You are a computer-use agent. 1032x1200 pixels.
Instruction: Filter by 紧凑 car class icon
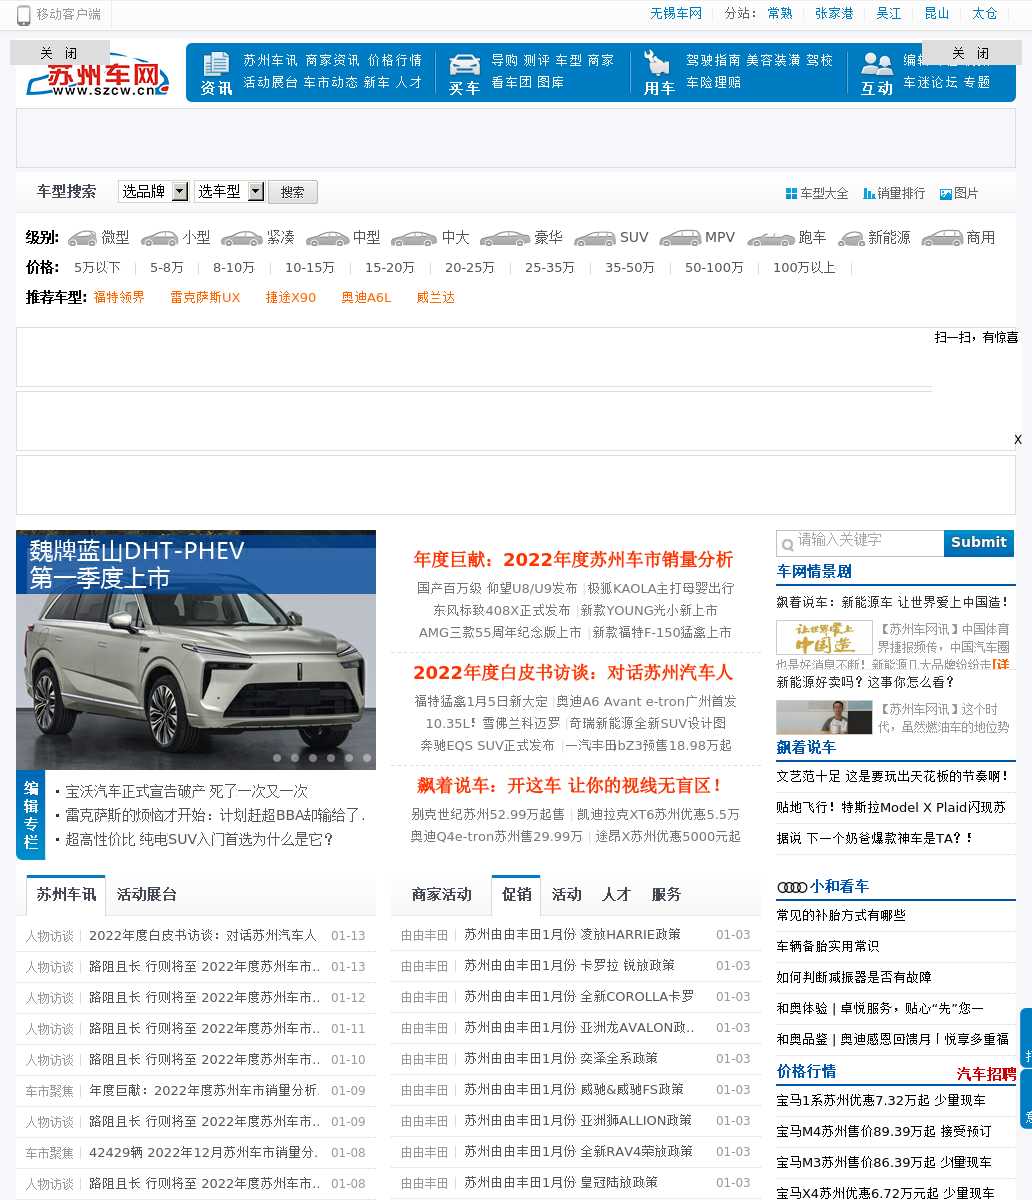tap(241, 238)
